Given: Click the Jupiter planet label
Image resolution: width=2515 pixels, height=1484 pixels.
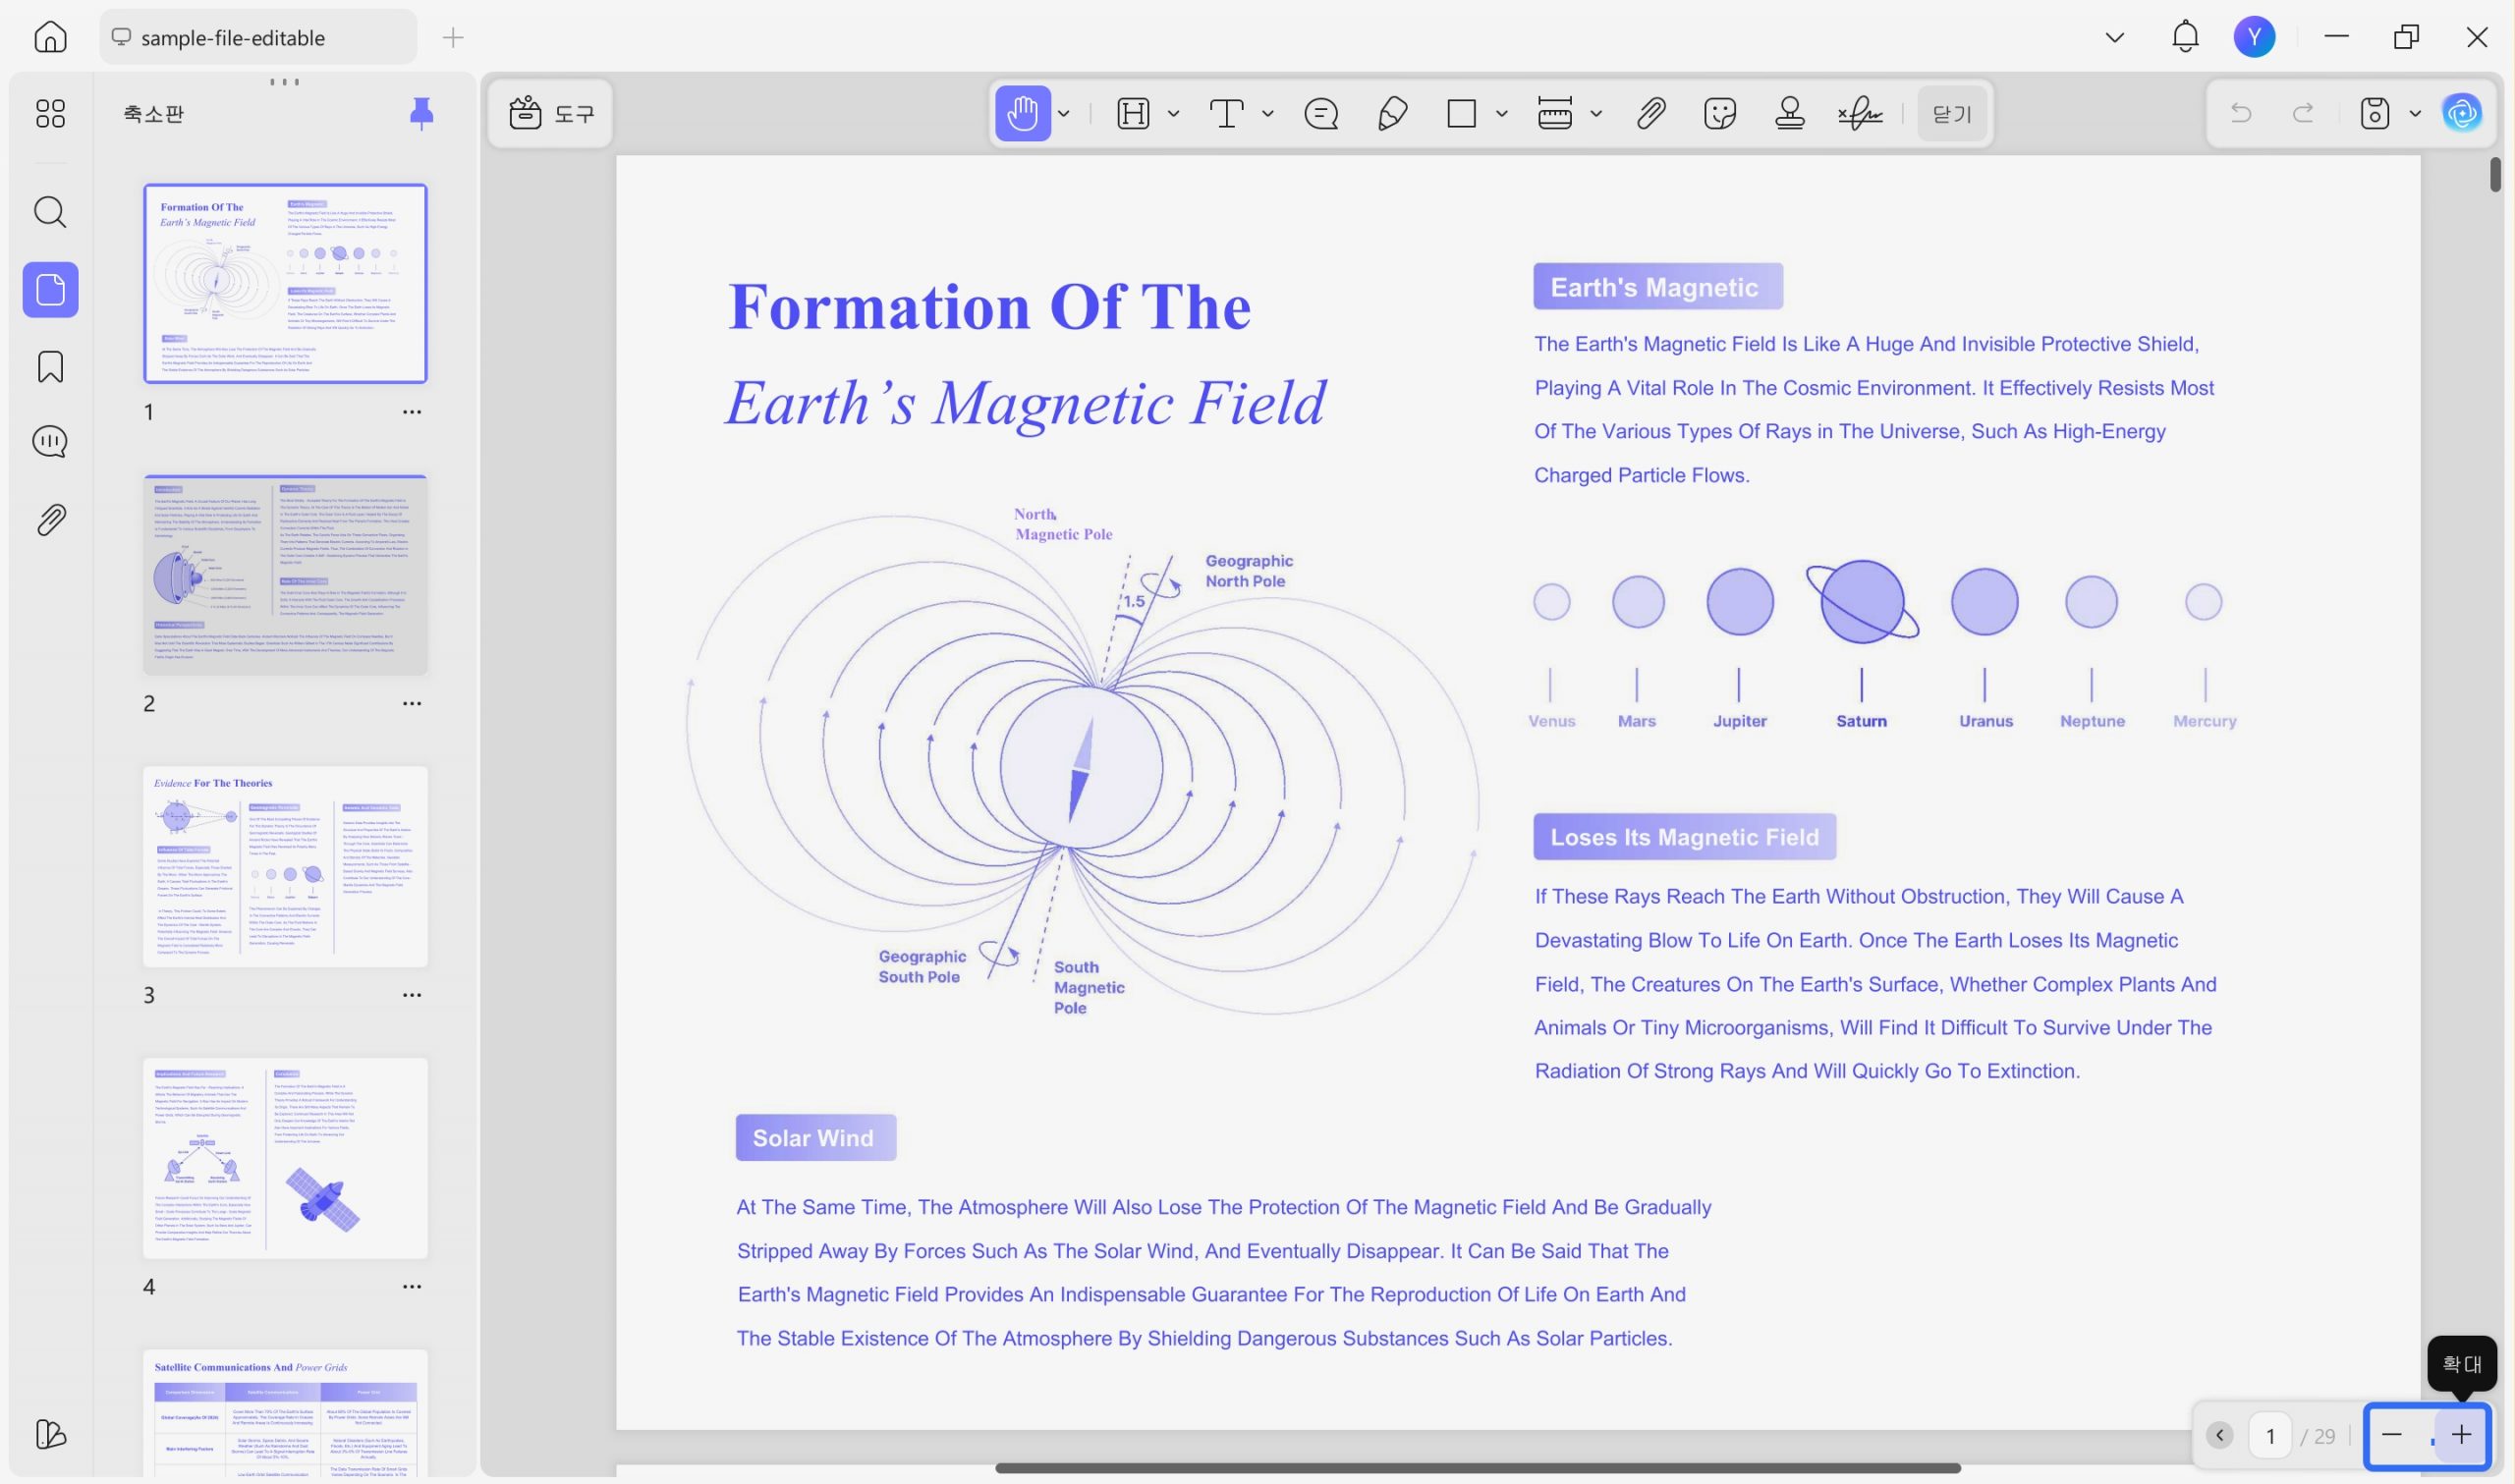Looking at the screenshot, I should tap(1739, 721).
